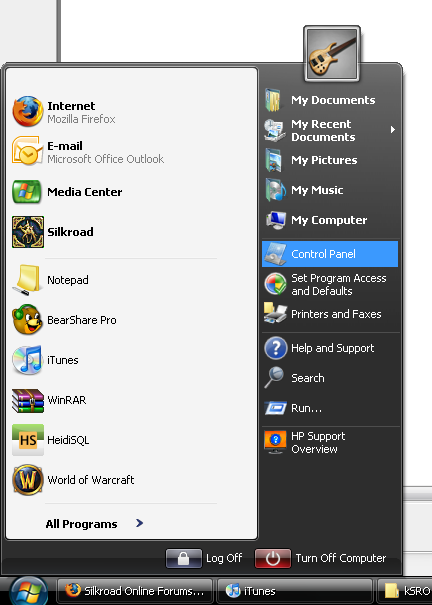Open the BearShare Pro bear icon
The width and height of the screenshot is (432, 605).
27,319
